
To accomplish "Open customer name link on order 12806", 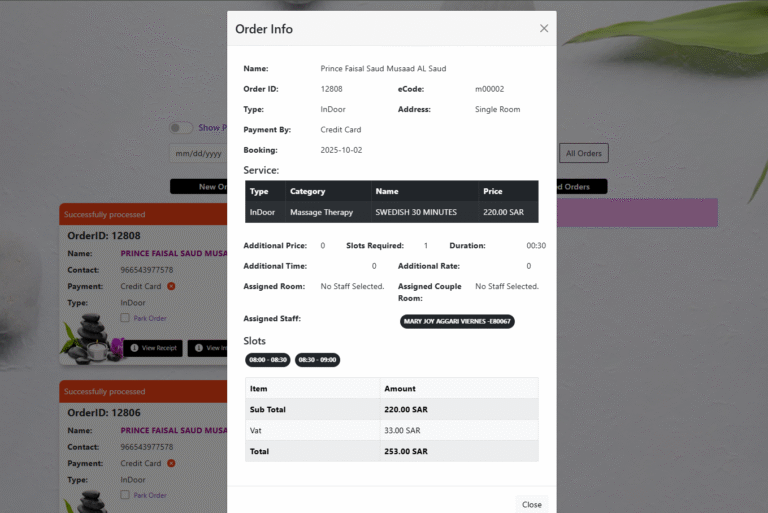I will click(x=173, y=431).
